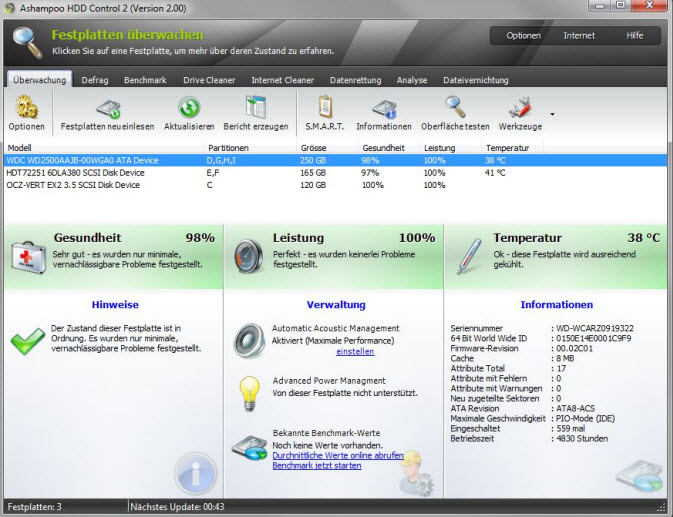The image size is (673, 517).
Task: Click the app icon in the title bar
Action: pos(9,8)
